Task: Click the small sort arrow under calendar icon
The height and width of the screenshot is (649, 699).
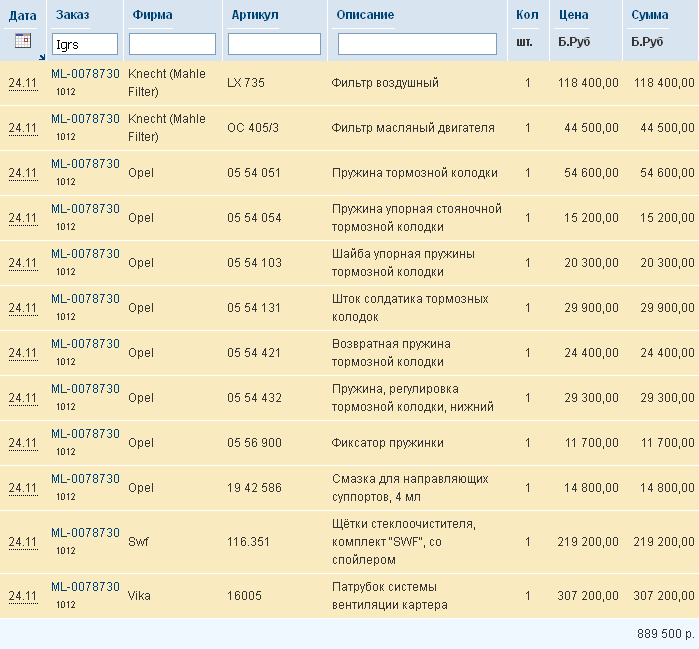Action: pyautogui.click(x=42, y=57)
